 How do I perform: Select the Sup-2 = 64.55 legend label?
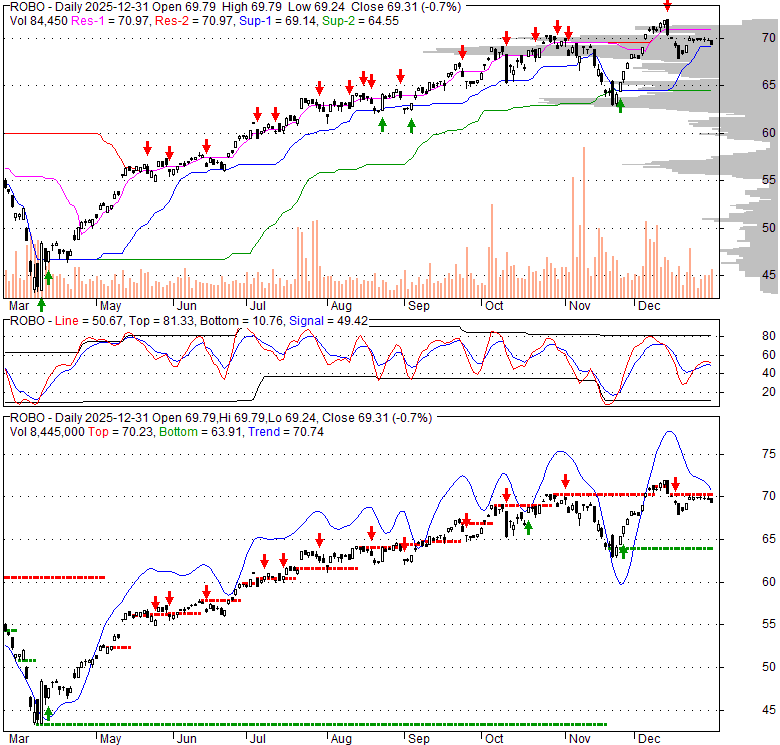[x=360, y=21]
